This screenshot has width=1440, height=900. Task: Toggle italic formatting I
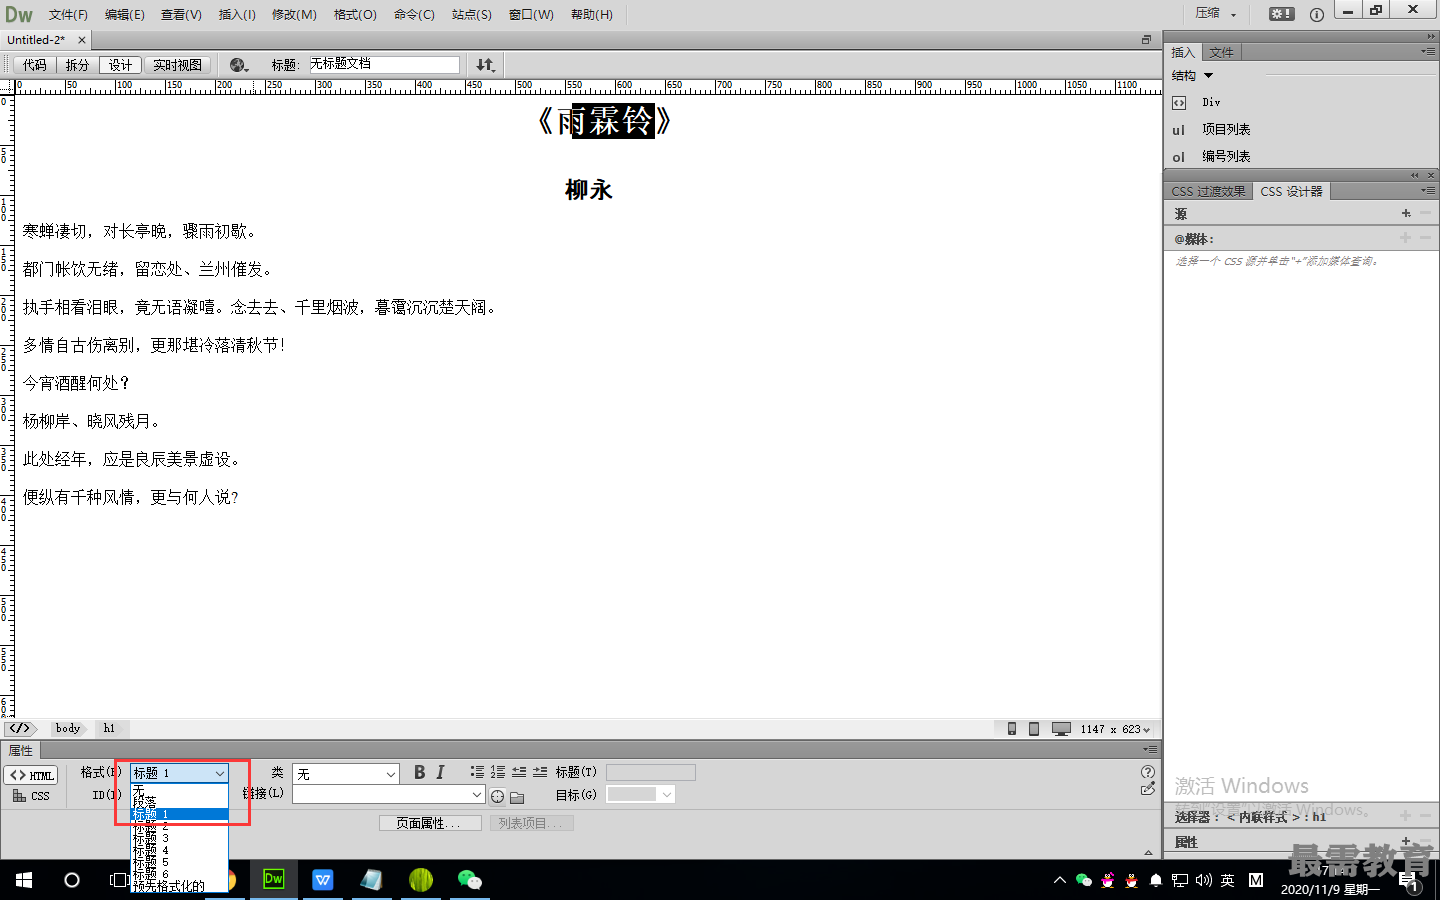coord(440,772)
